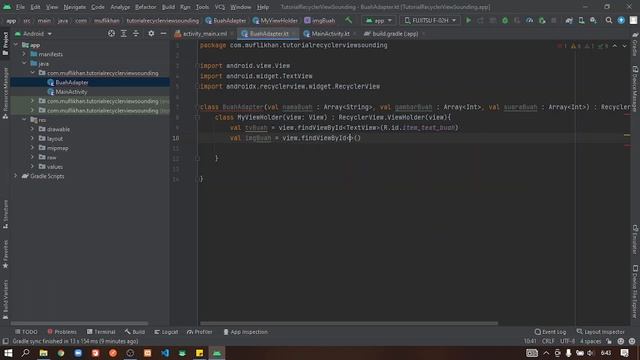The height and width of the screenshot is (360, 640).
Task: Click Expand All in Project panel header
Action: coord(124,33)
